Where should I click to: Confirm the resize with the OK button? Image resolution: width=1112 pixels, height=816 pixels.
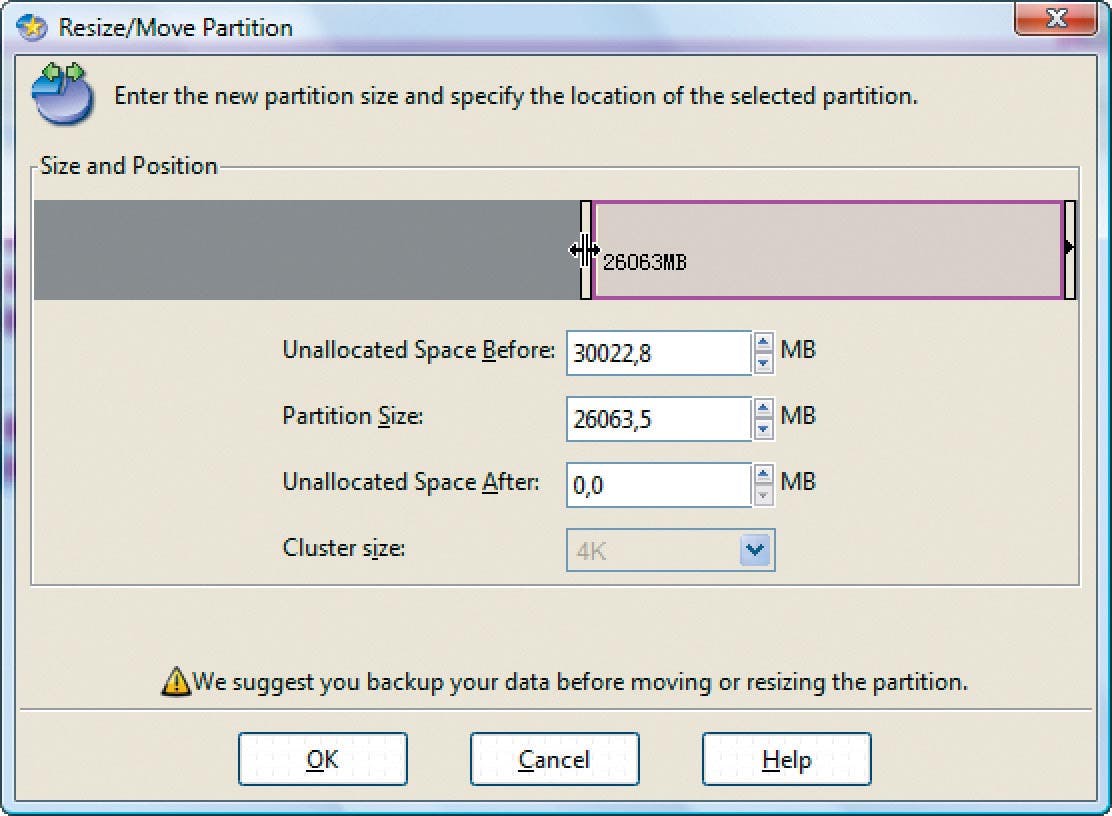pos(322,760)
